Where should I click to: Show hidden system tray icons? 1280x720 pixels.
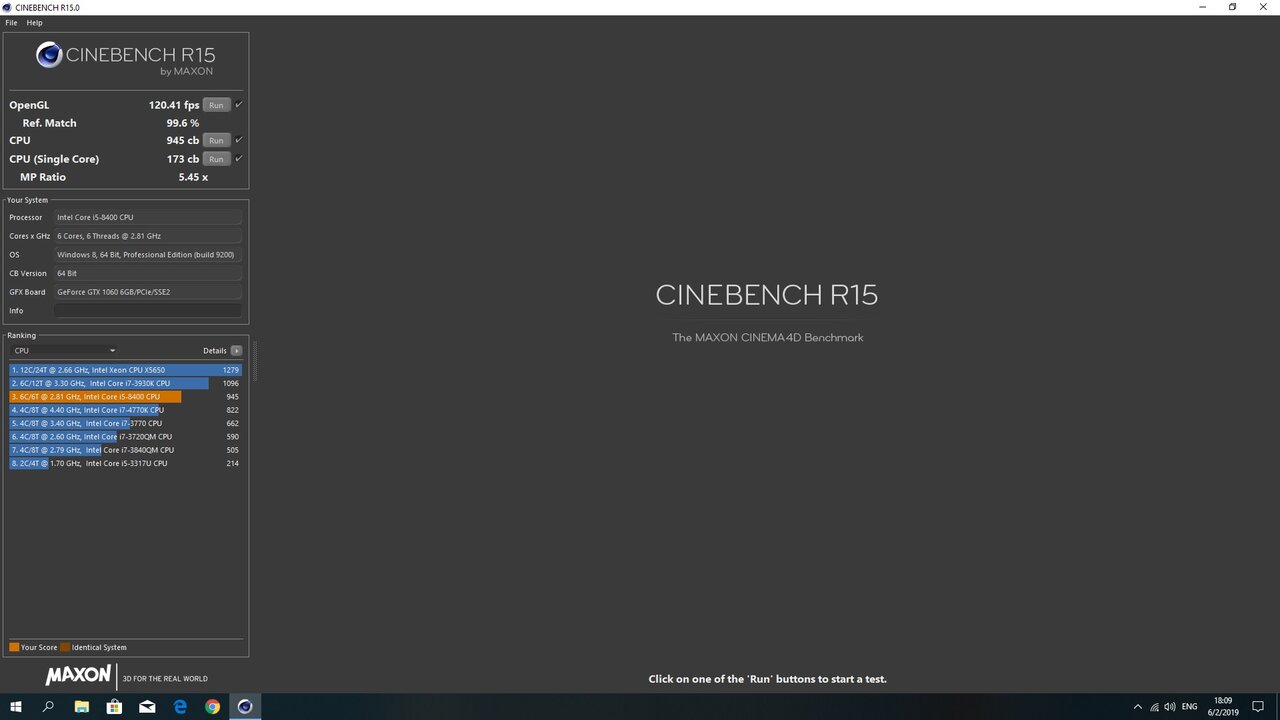[x=1138, y=707]
